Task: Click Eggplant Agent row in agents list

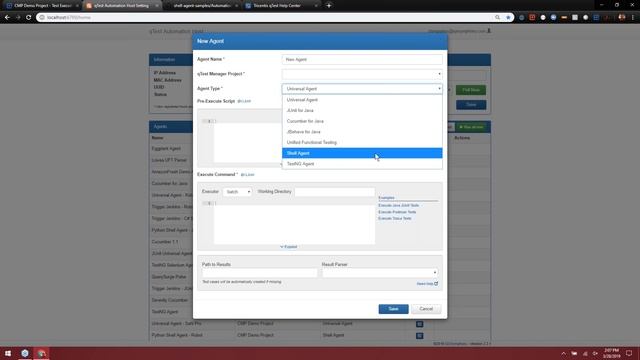Action: [166, 149]
